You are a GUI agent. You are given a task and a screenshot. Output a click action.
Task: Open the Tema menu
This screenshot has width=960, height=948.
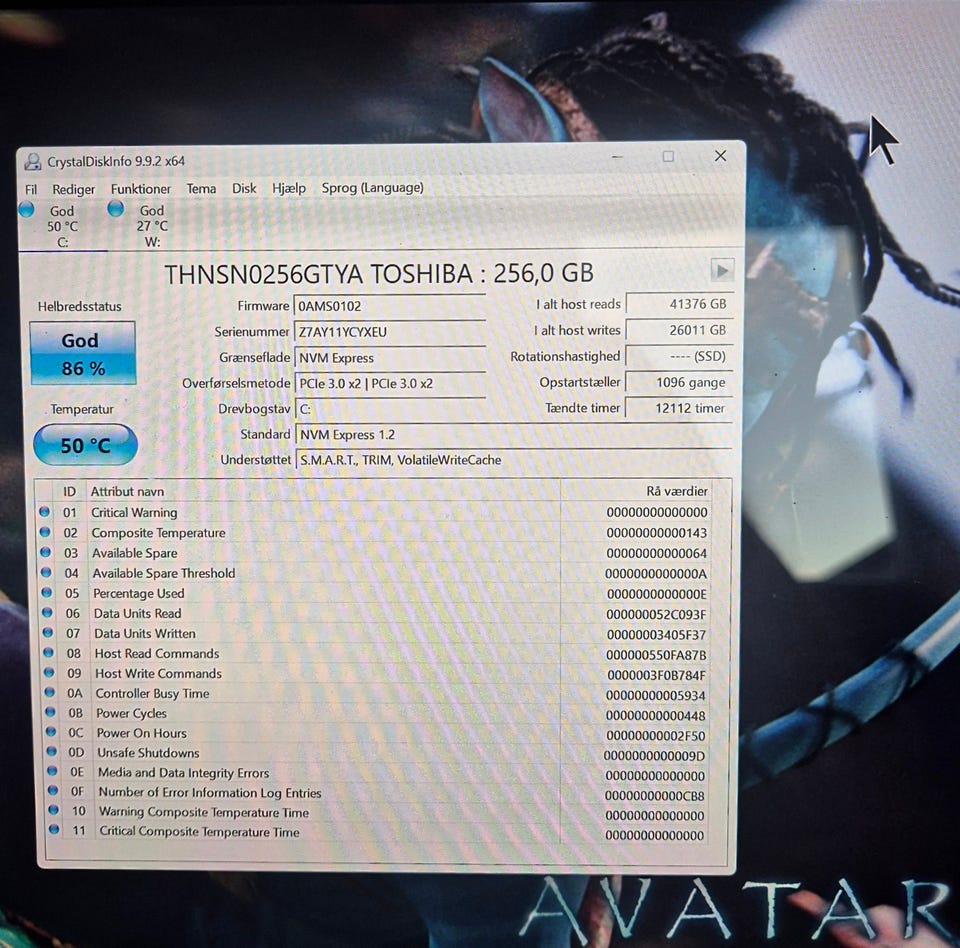201,188
